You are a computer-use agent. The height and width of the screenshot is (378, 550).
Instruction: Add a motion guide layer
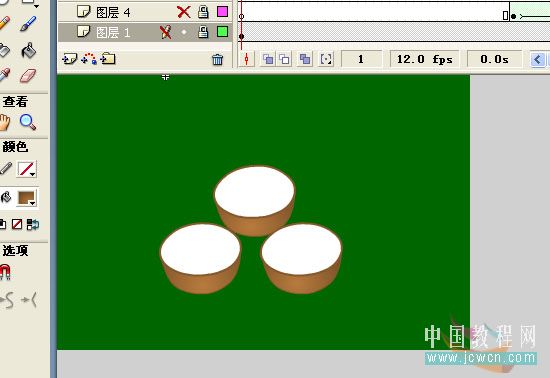coord(89,59)
